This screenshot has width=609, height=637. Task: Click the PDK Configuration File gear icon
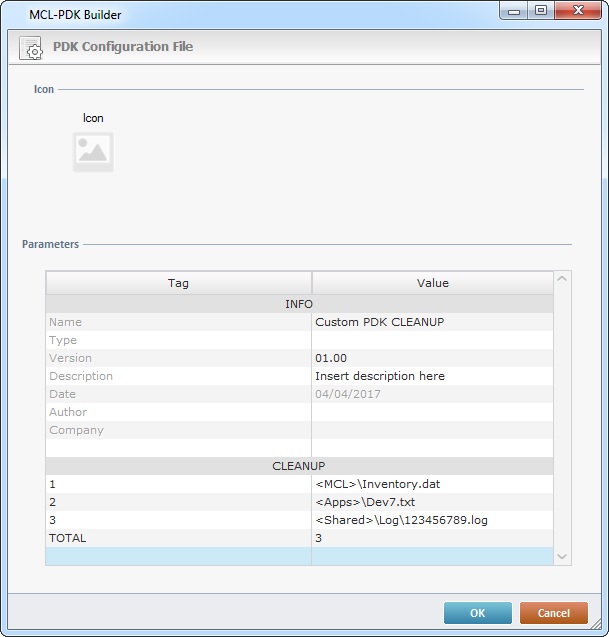(x=31, y=47)
